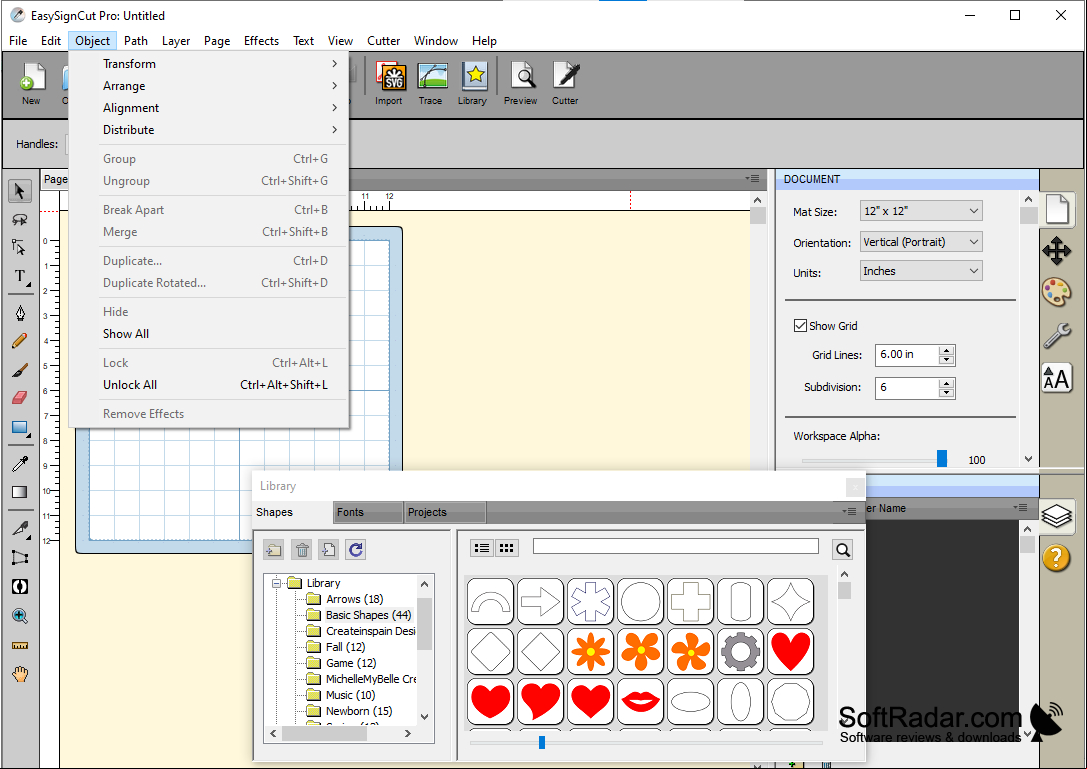
Task: Select the Lasso selection tool
Action: coord(19,219)
